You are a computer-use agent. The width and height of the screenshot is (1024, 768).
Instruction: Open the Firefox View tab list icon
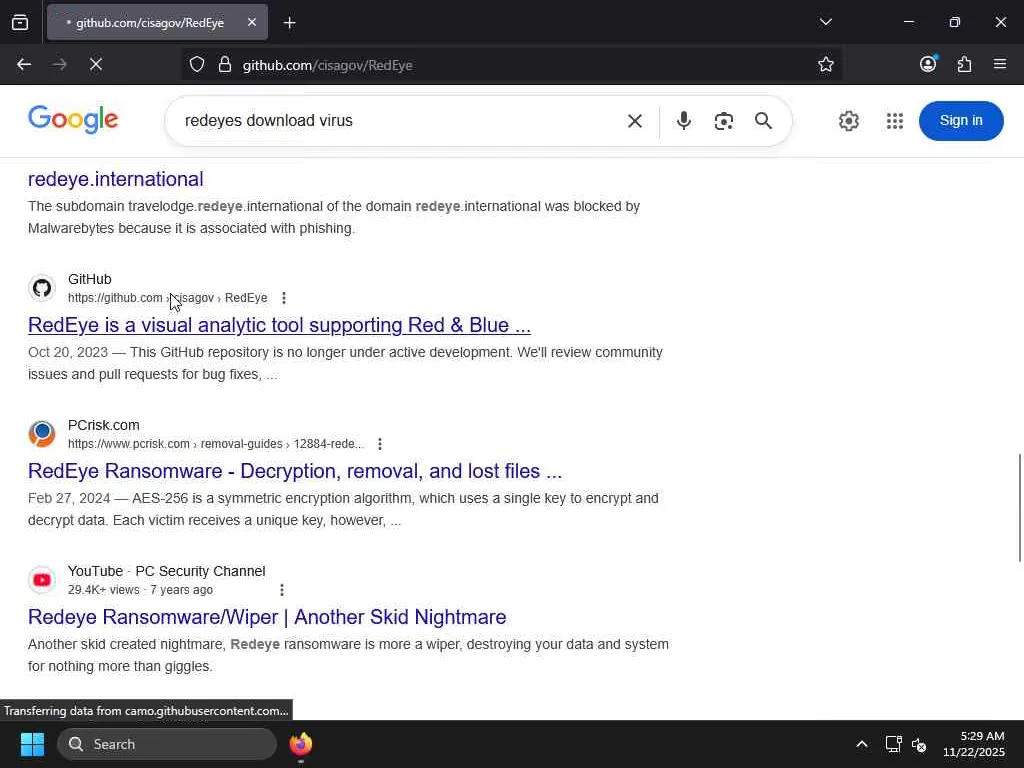[x=20, y=22]
